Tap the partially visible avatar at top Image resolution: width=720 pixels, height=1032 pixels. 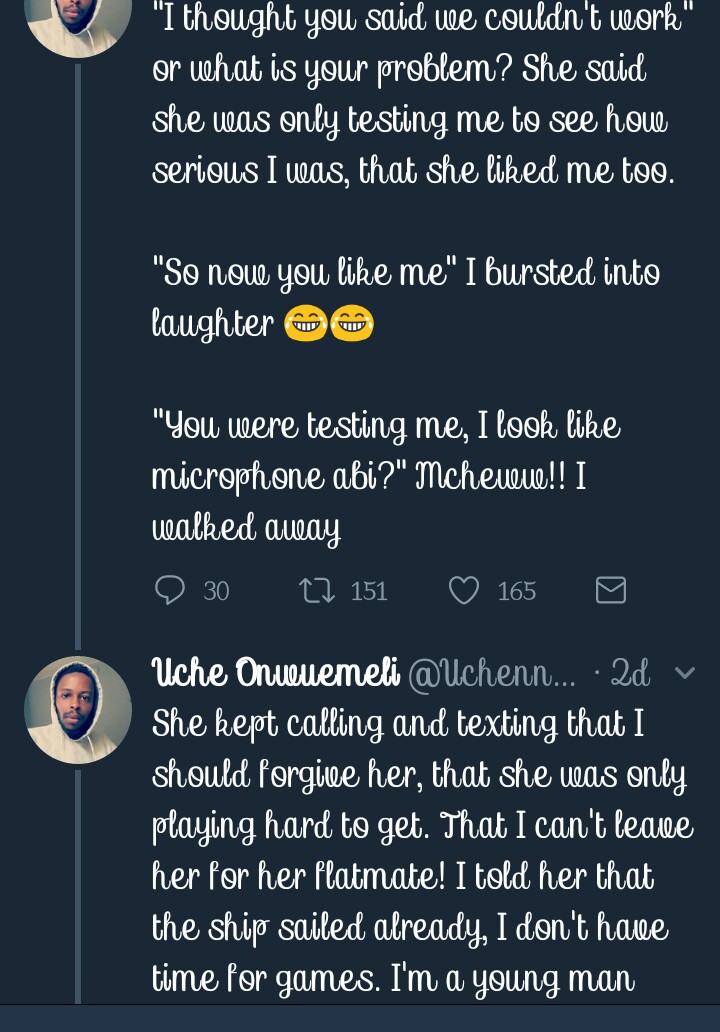pyautogui.click(x=78, y=22)
